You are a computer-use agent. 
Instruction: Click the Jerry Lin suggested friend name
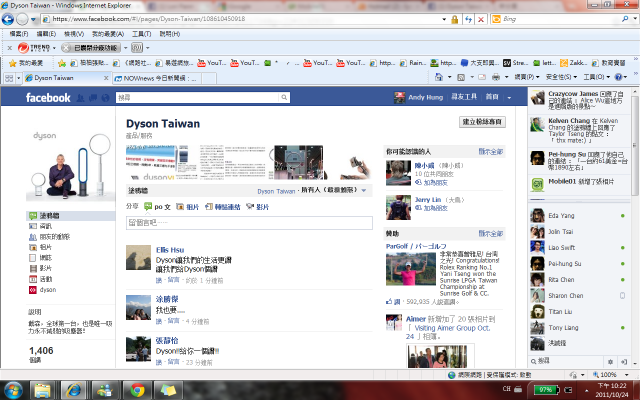click(x=428, y=200)
